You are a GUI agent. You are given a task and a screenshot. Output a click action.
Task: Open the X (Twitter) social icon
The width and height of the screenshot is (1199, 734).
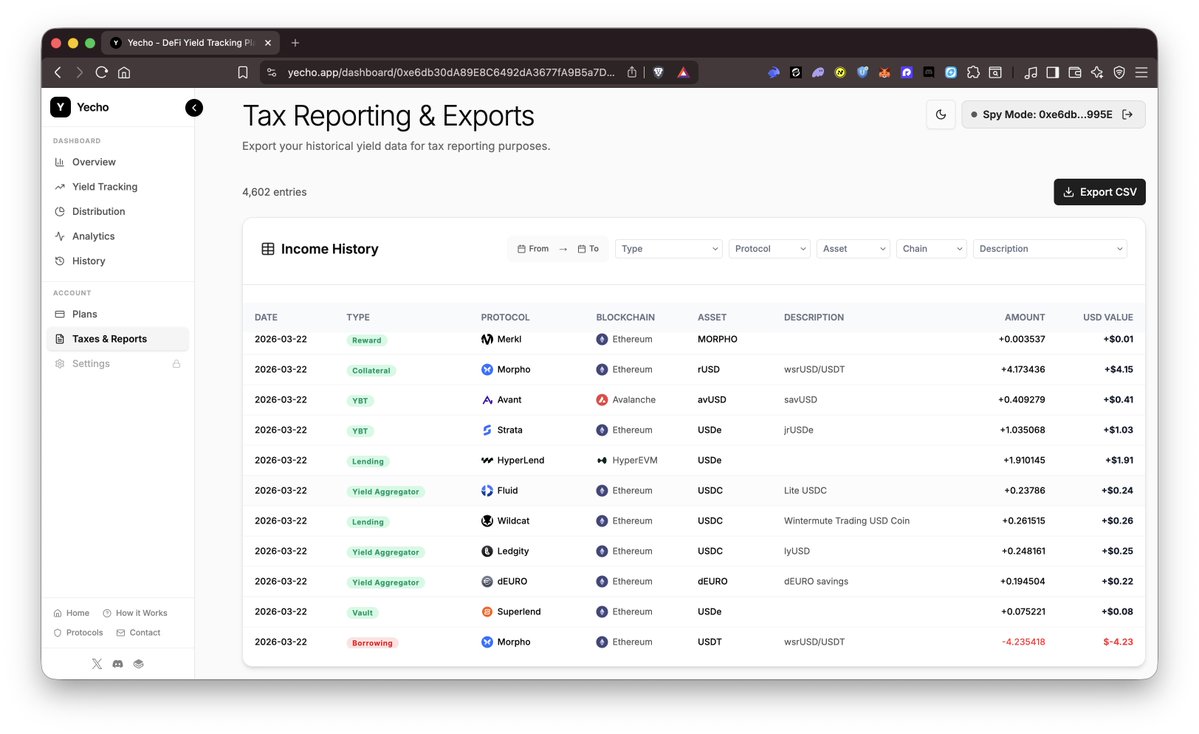[x=97, y=664]
